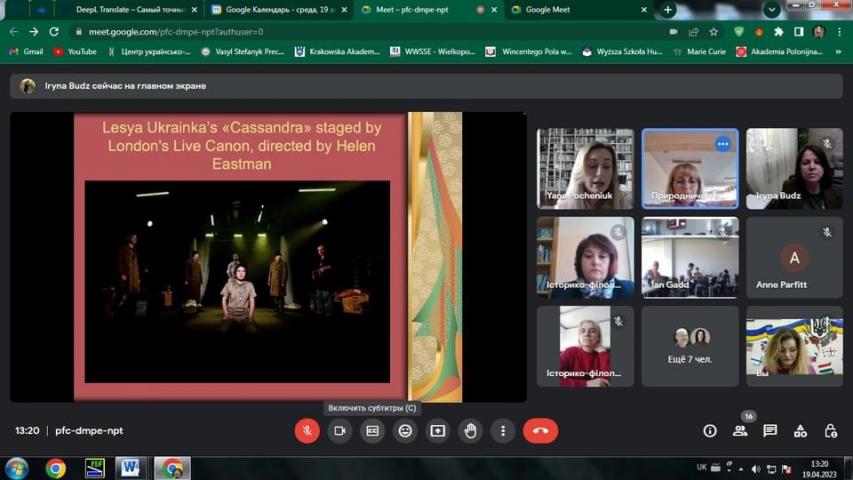Open the Gmail bookmark
The image size is (853, 480).
click(x=26, y=52)
